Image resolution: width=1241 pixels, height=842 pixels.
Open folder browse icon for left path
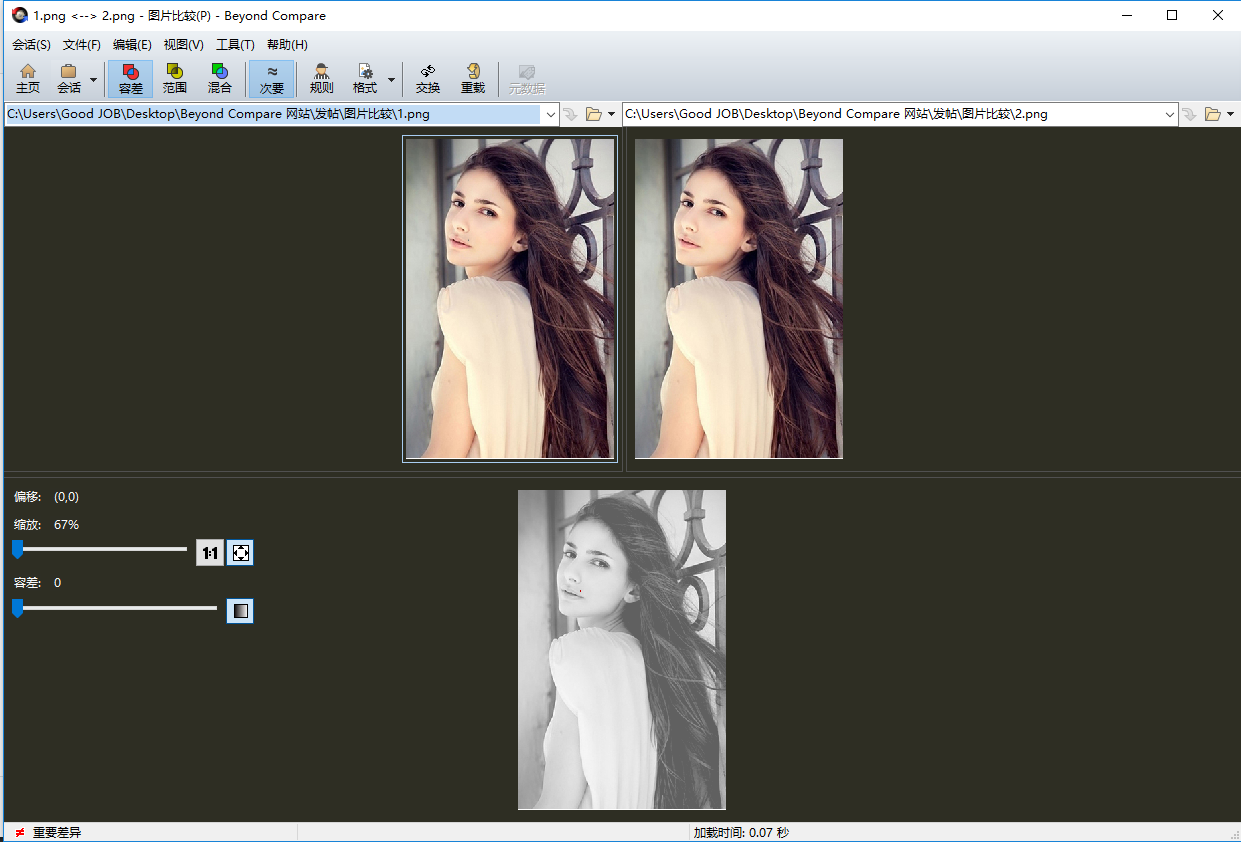[x=593, y=114]
